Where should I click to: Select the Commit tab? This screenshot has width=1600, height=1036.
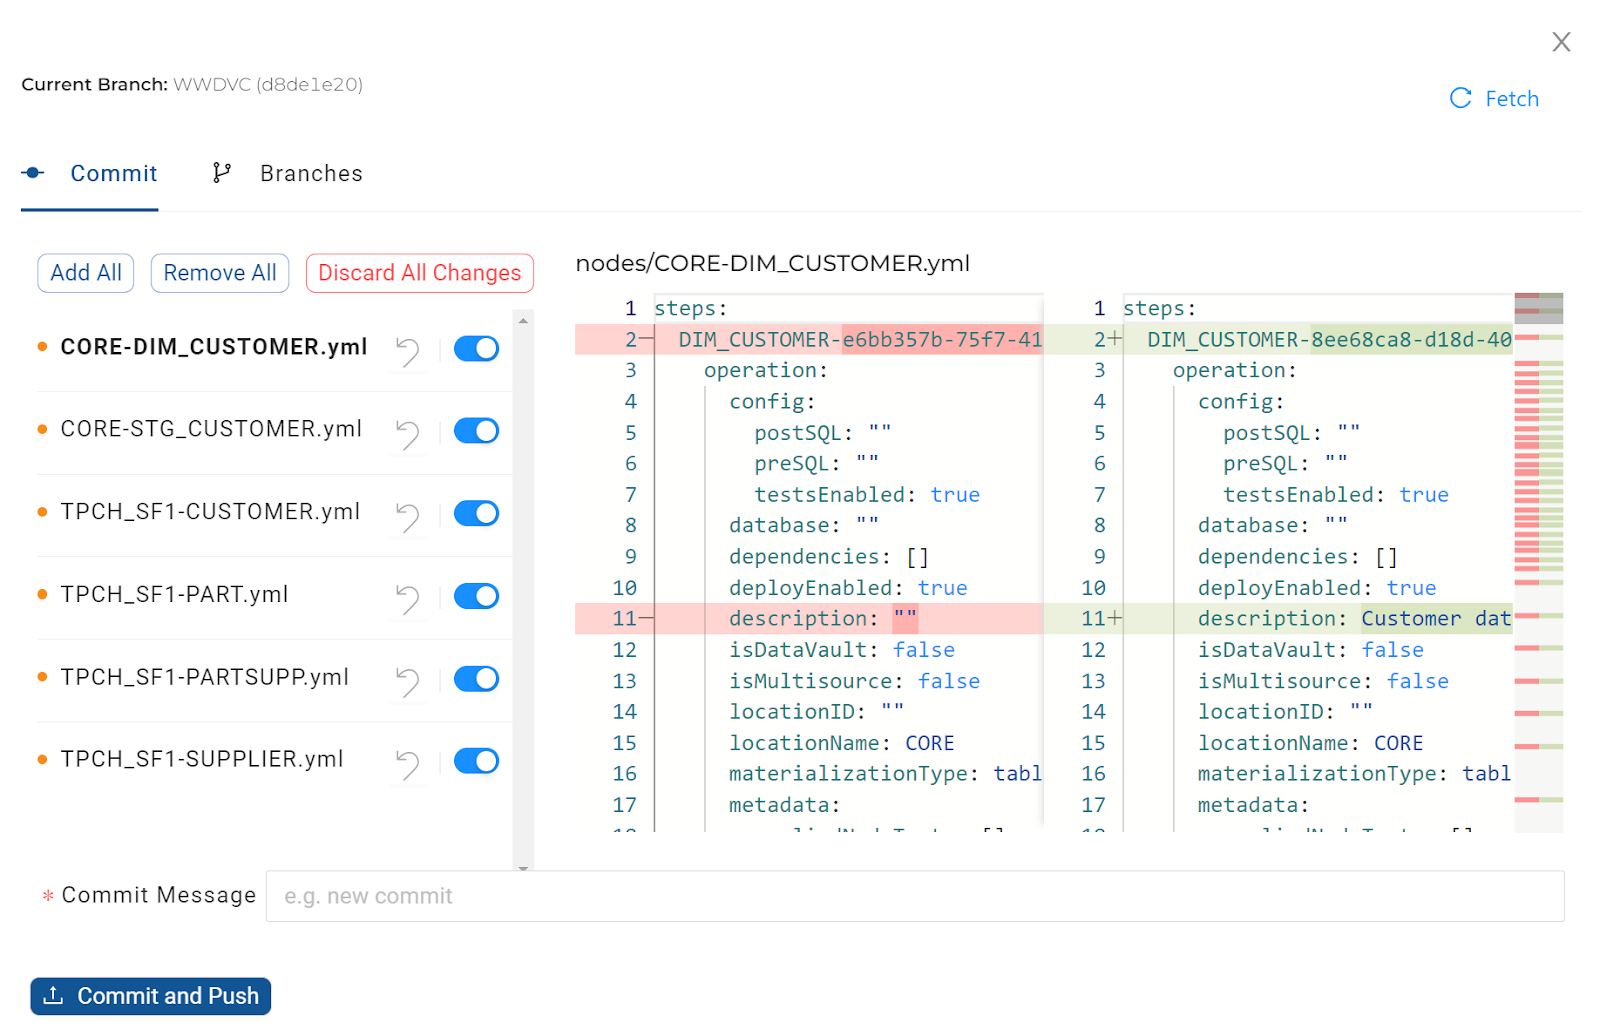tap(113, 172)
